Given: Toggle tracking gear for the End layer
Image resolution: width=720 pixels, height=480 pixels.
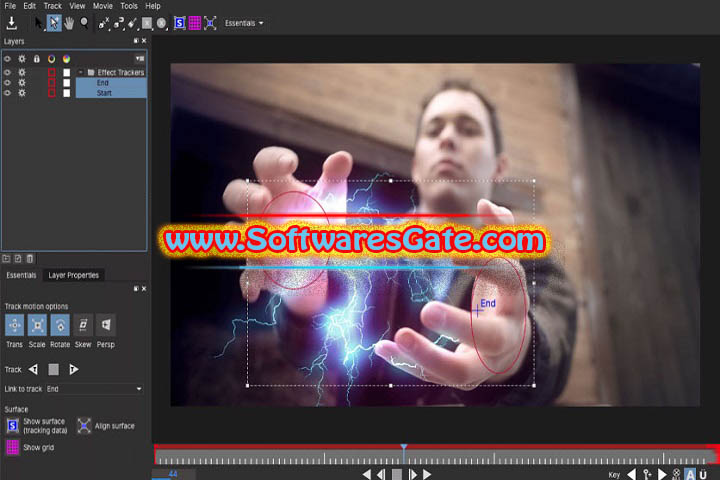Looking at the screenshot, I should pos(22,83).
